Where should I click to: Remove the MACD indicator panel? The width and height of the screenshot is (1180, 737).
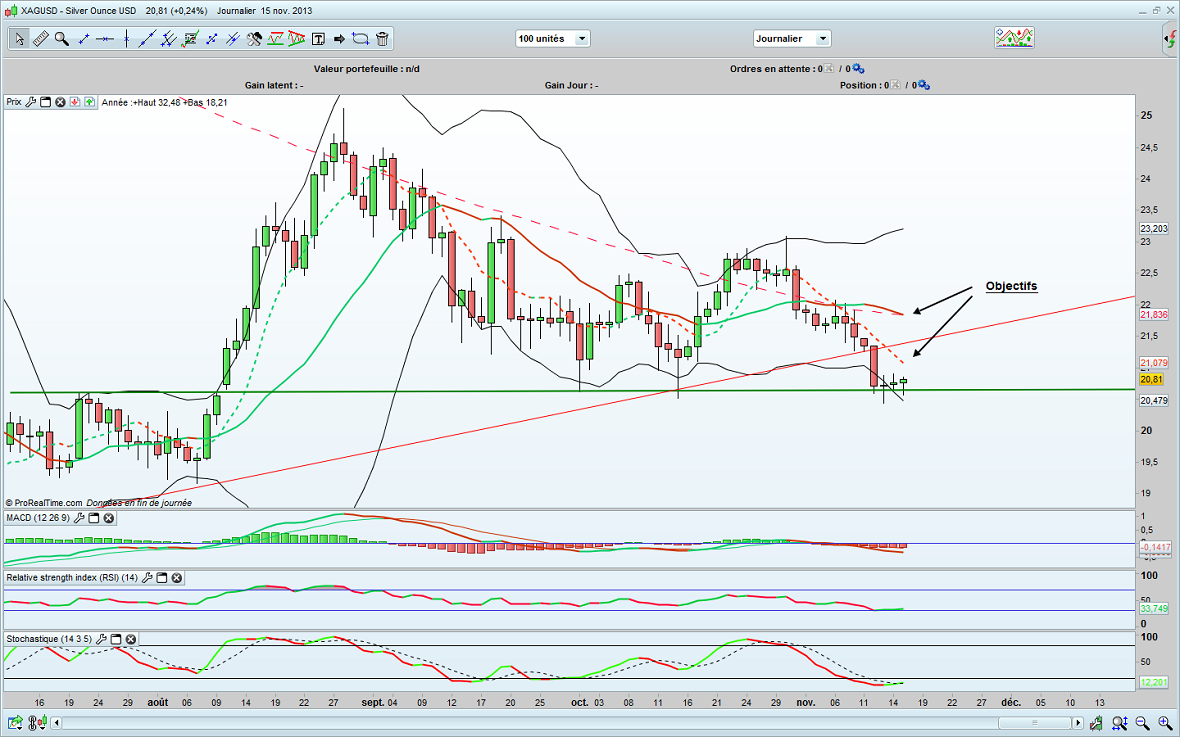tap(109, 518)
